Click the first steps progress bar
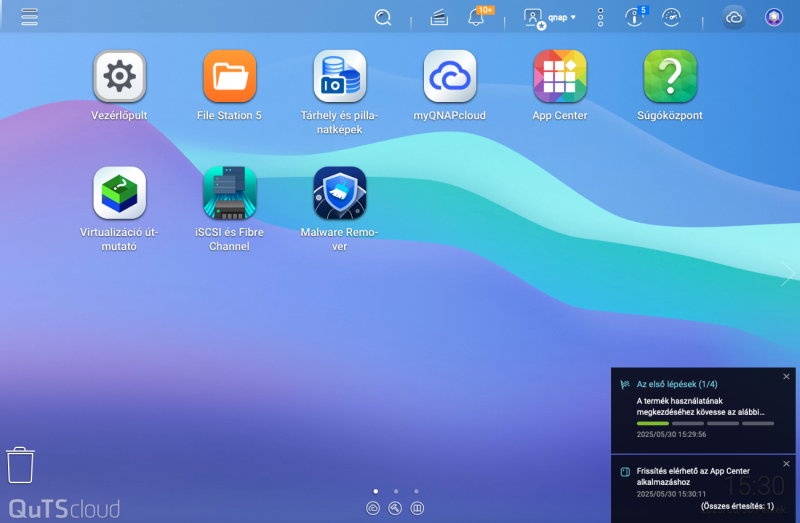Image resolution: width=800 pixels, height=523 pixels. pos(705,423)
